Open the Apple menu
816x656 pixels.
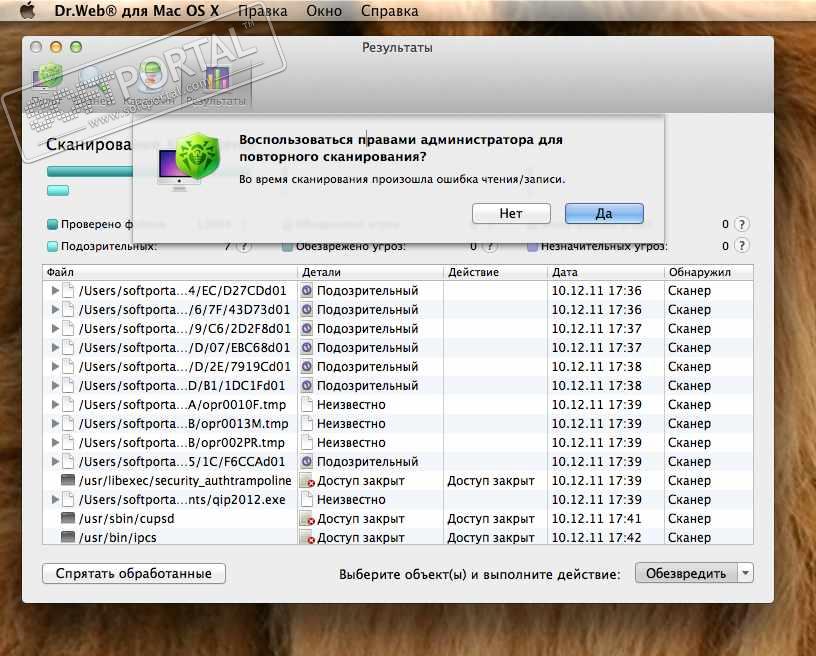tap(27, 10)
